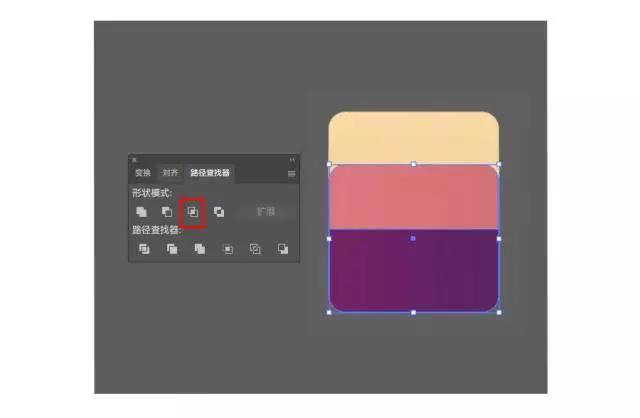Apply the Divide pathfinder
Image resolution: width=640 pixels, height=418 pixels.
click(x=144, y=249)
